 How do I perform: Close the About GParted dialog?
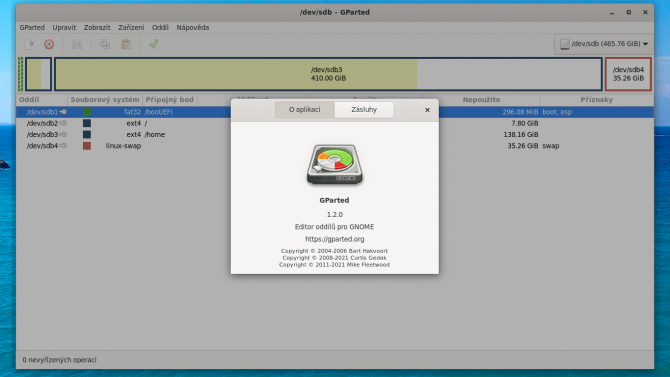coord(427,110)
